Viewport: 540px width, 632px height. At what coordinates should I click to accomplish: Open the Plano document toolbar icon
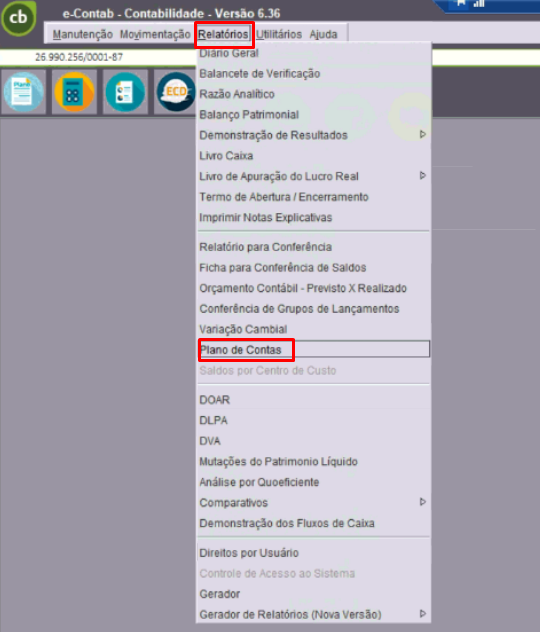[x=23, y=92]
